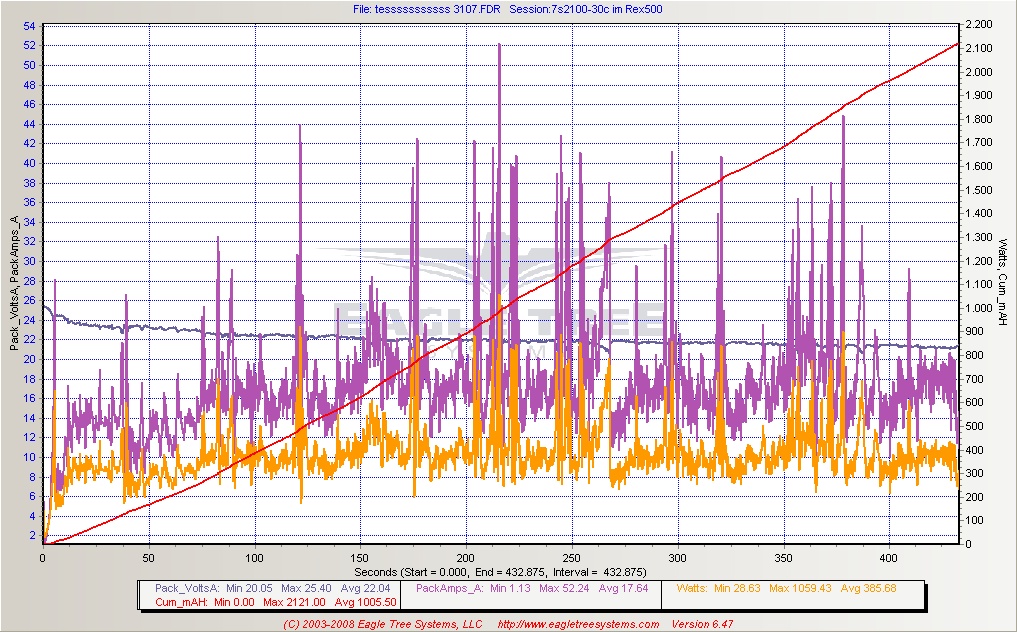
Task: Click the '900' tick on the Watts axis
Action: pyautogui.click(x=973, y=332)
